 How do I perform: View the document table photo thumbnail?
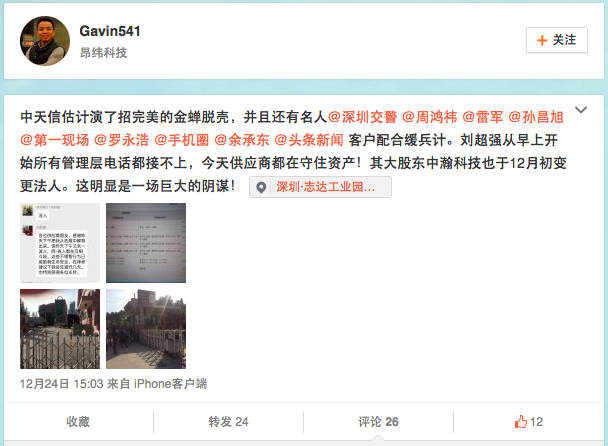point(146,243)
